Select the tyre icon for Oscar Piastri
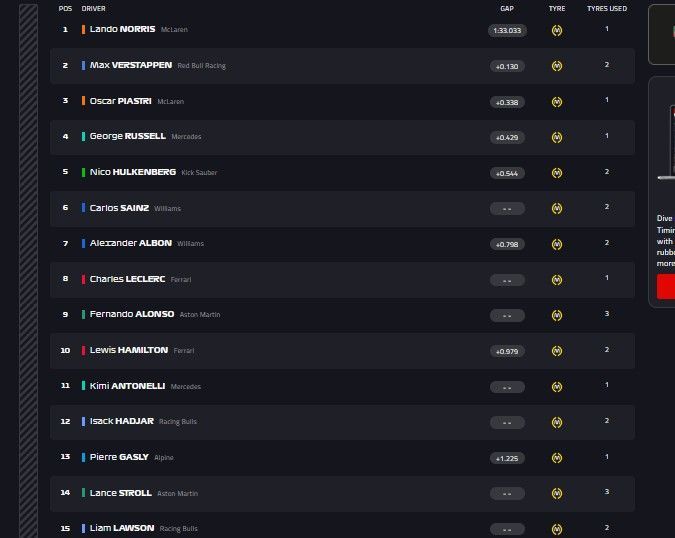Screen dimensions: 675x538 [x=557, y=102]
